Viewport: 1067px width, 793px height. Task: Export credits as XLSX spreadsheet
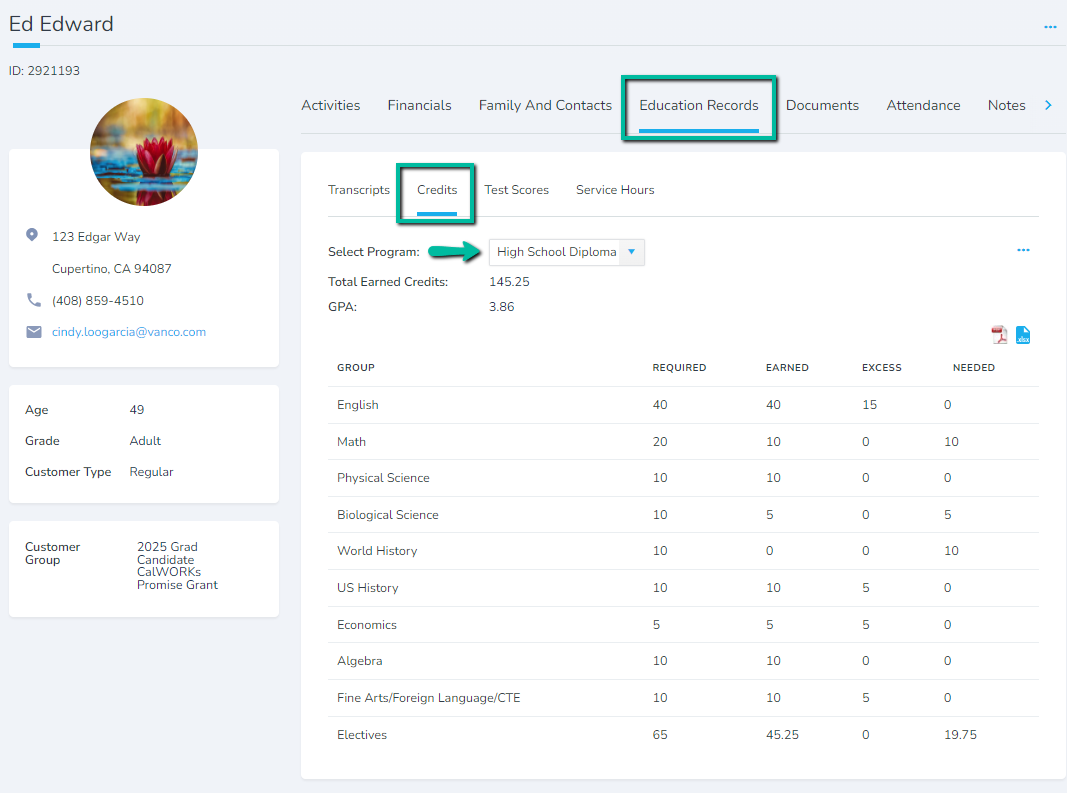(x=1023, y=335)
